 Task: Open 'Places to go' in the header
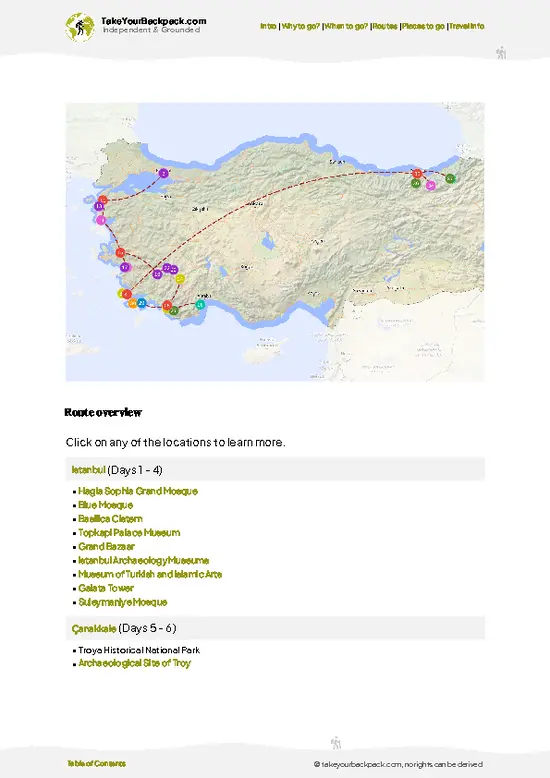[423, 26]
